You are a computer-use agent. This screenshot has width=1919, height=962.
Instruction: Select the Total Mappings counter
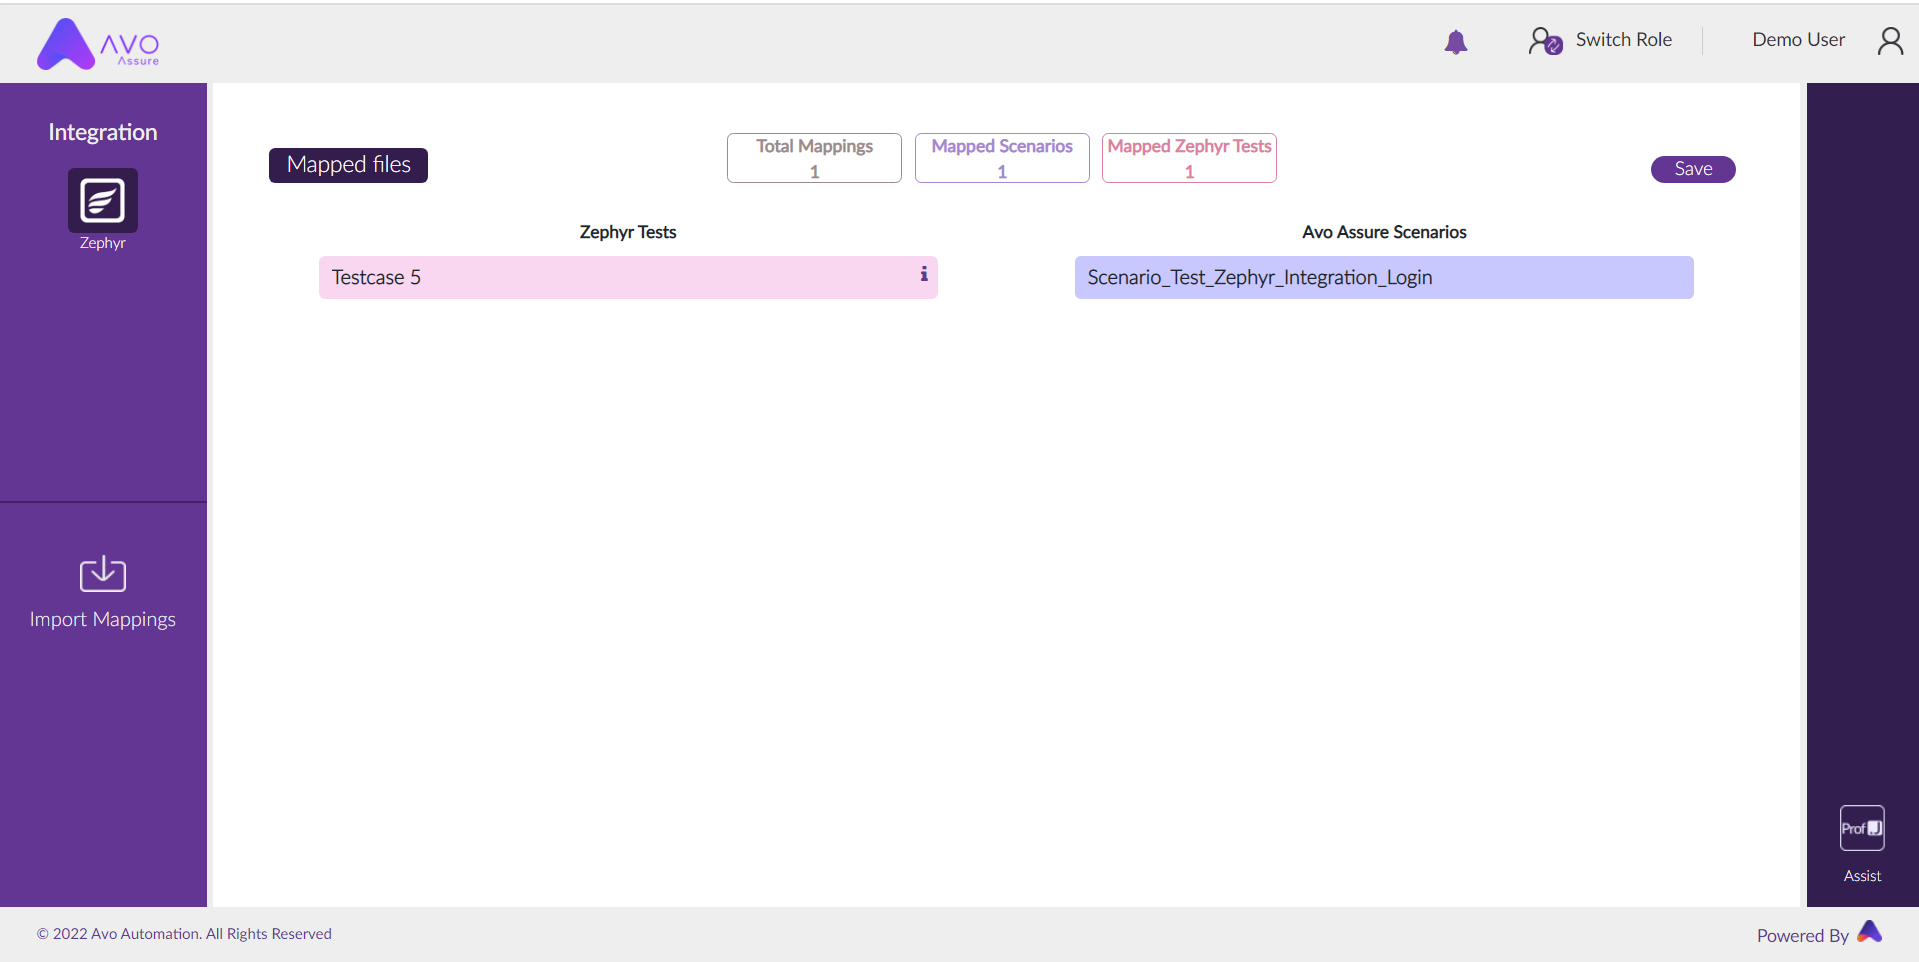814,158
